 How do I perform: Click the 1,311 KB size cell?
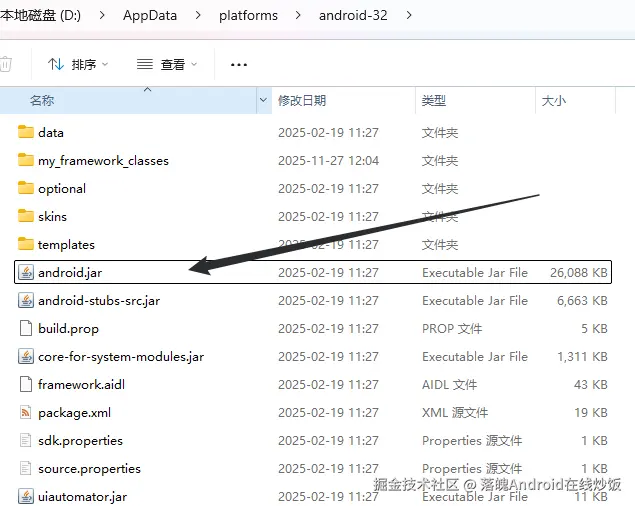(582, 357)
